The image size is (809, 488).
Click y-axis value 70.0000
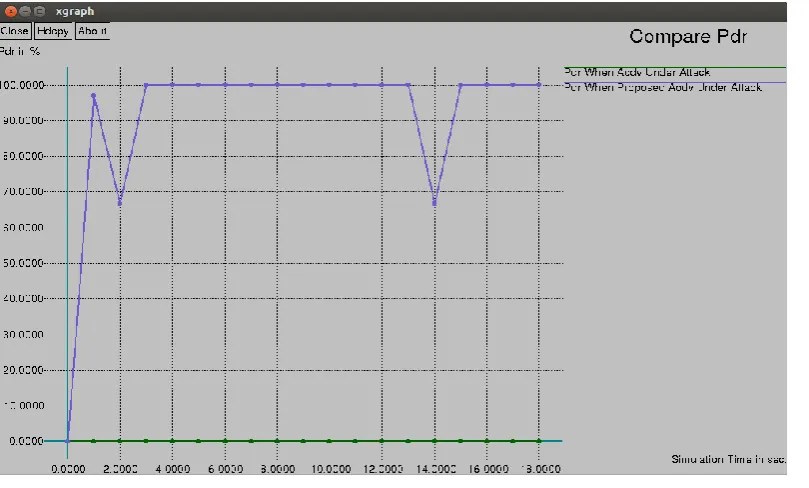[x=23, y=191]
